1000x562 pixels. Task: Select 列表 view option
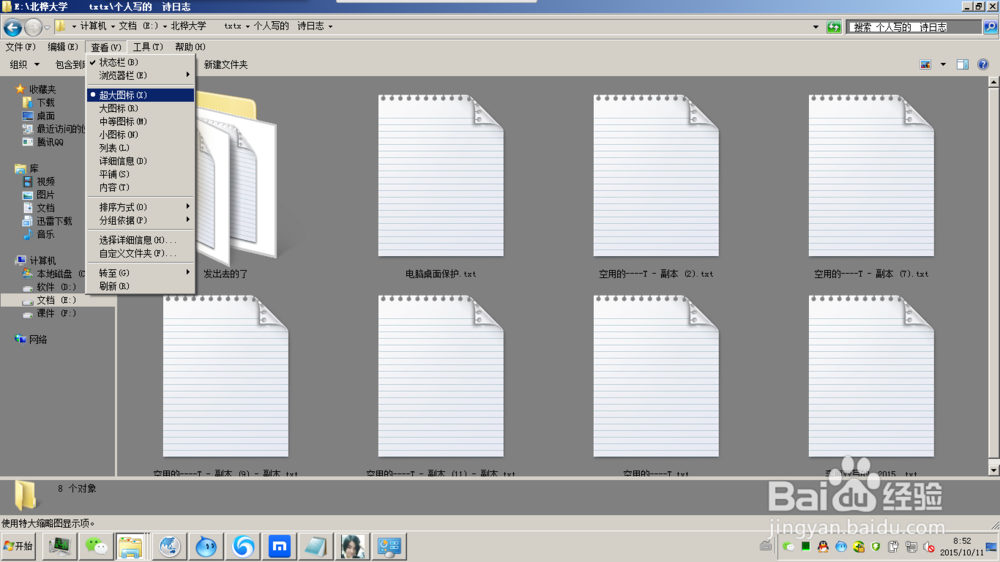click(x=140, y=148)
